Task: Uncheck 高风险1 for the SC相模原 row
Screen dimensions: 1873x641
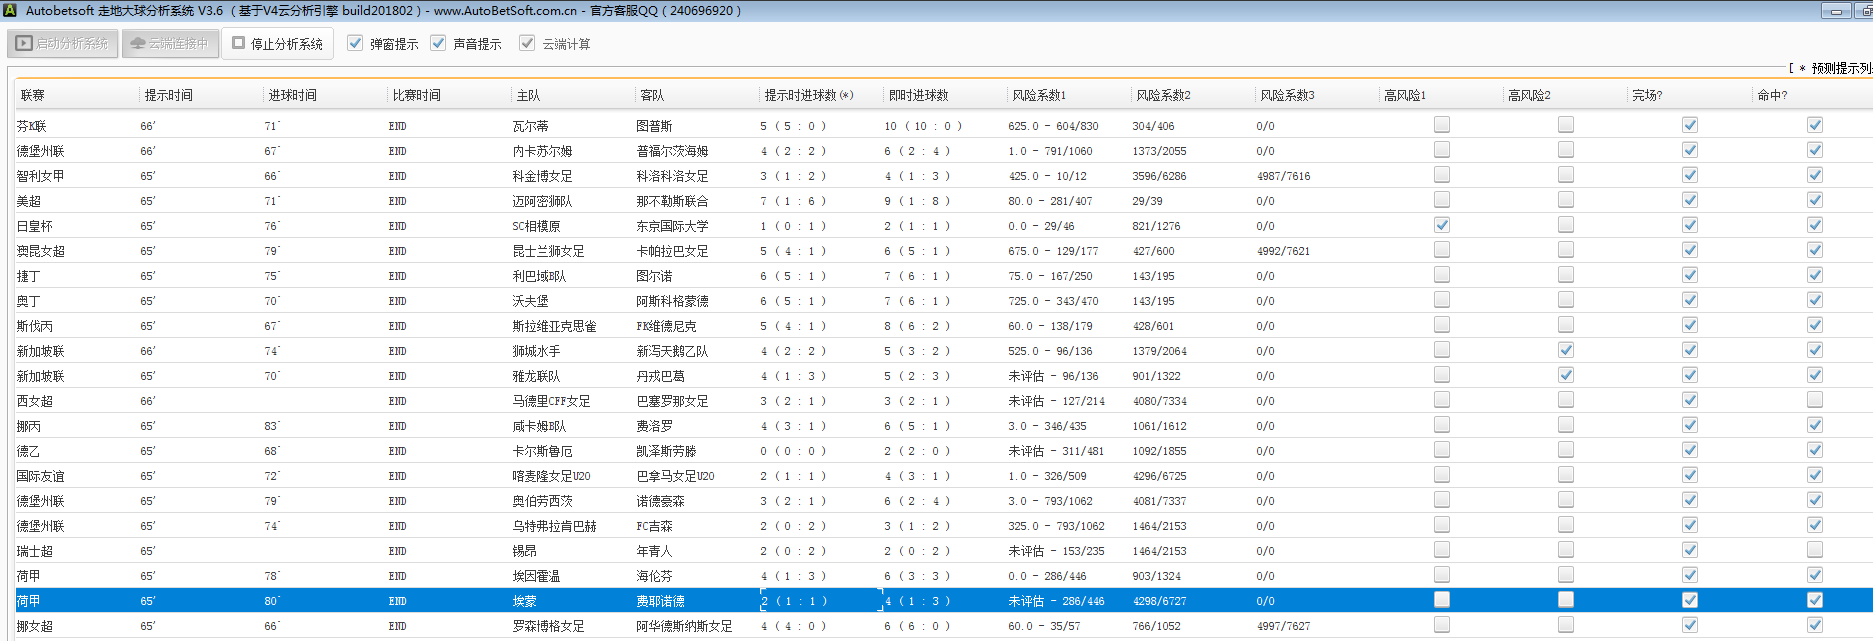Action: pos(1441,225)
